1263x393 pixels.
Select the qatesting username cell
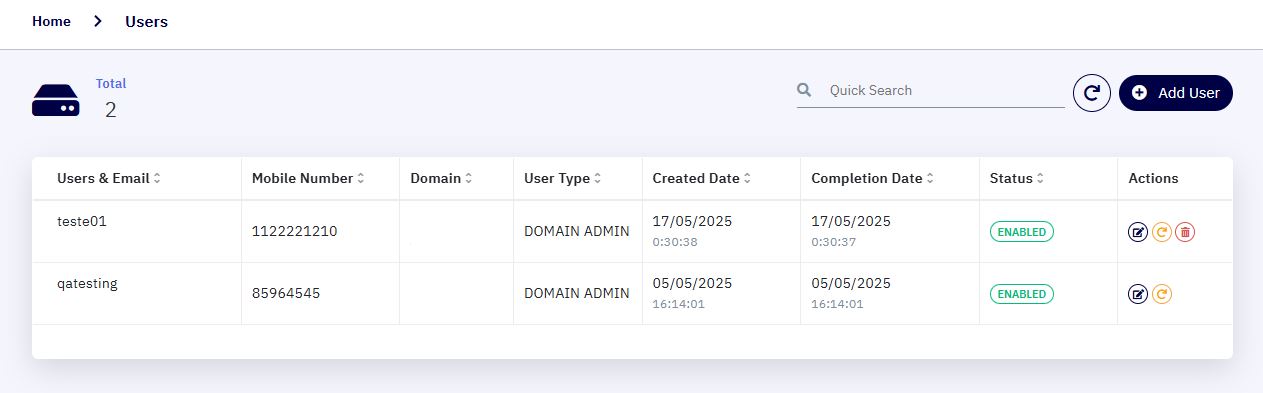click(87, 284)
